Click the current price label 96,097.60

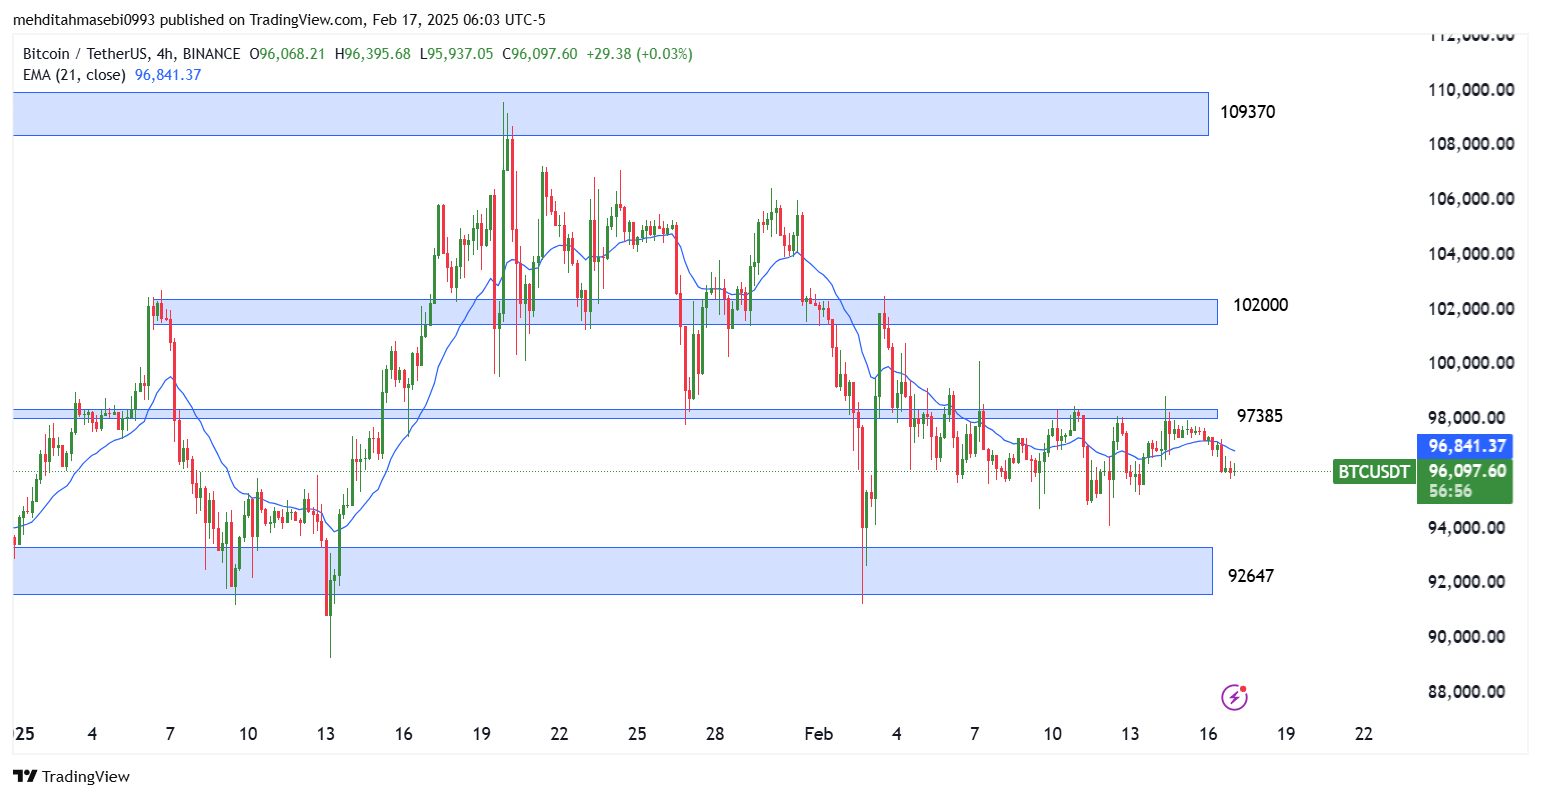click(1467, 471)
